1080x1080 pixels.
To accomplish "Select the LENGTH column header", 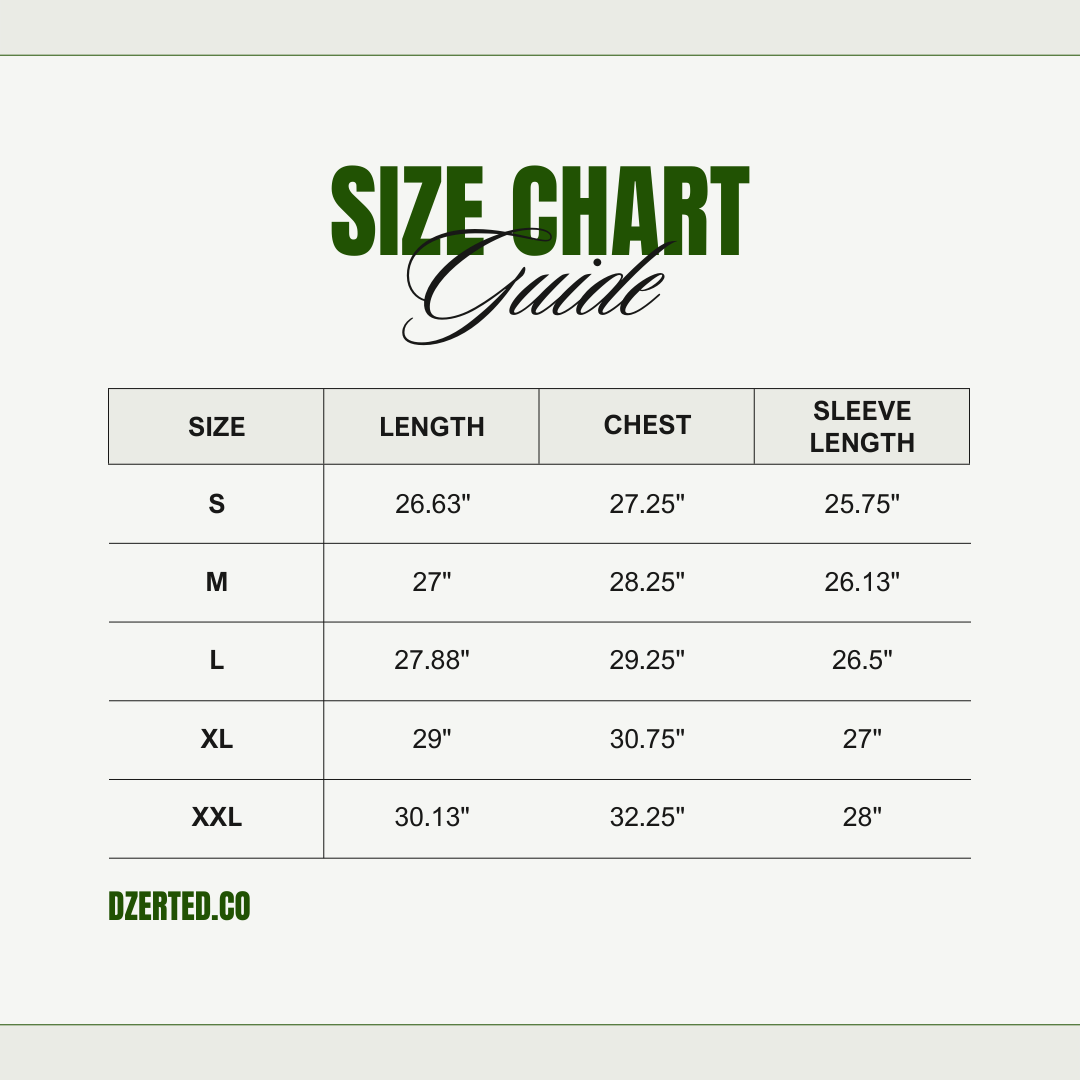I will click(432, 427).
